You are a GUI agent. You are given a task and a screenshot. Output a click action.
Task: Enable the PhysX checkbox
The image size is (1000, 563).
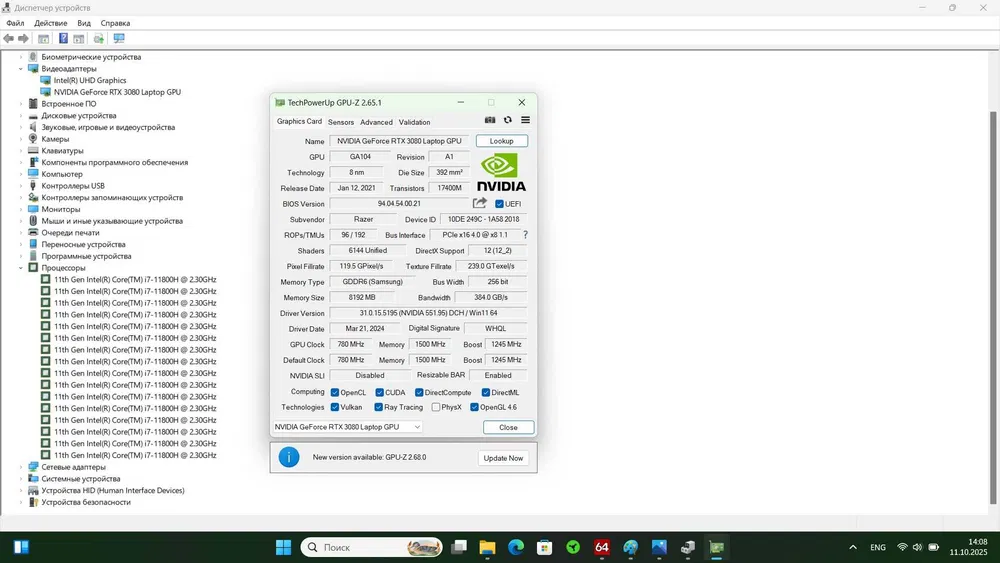coord(436,407)
